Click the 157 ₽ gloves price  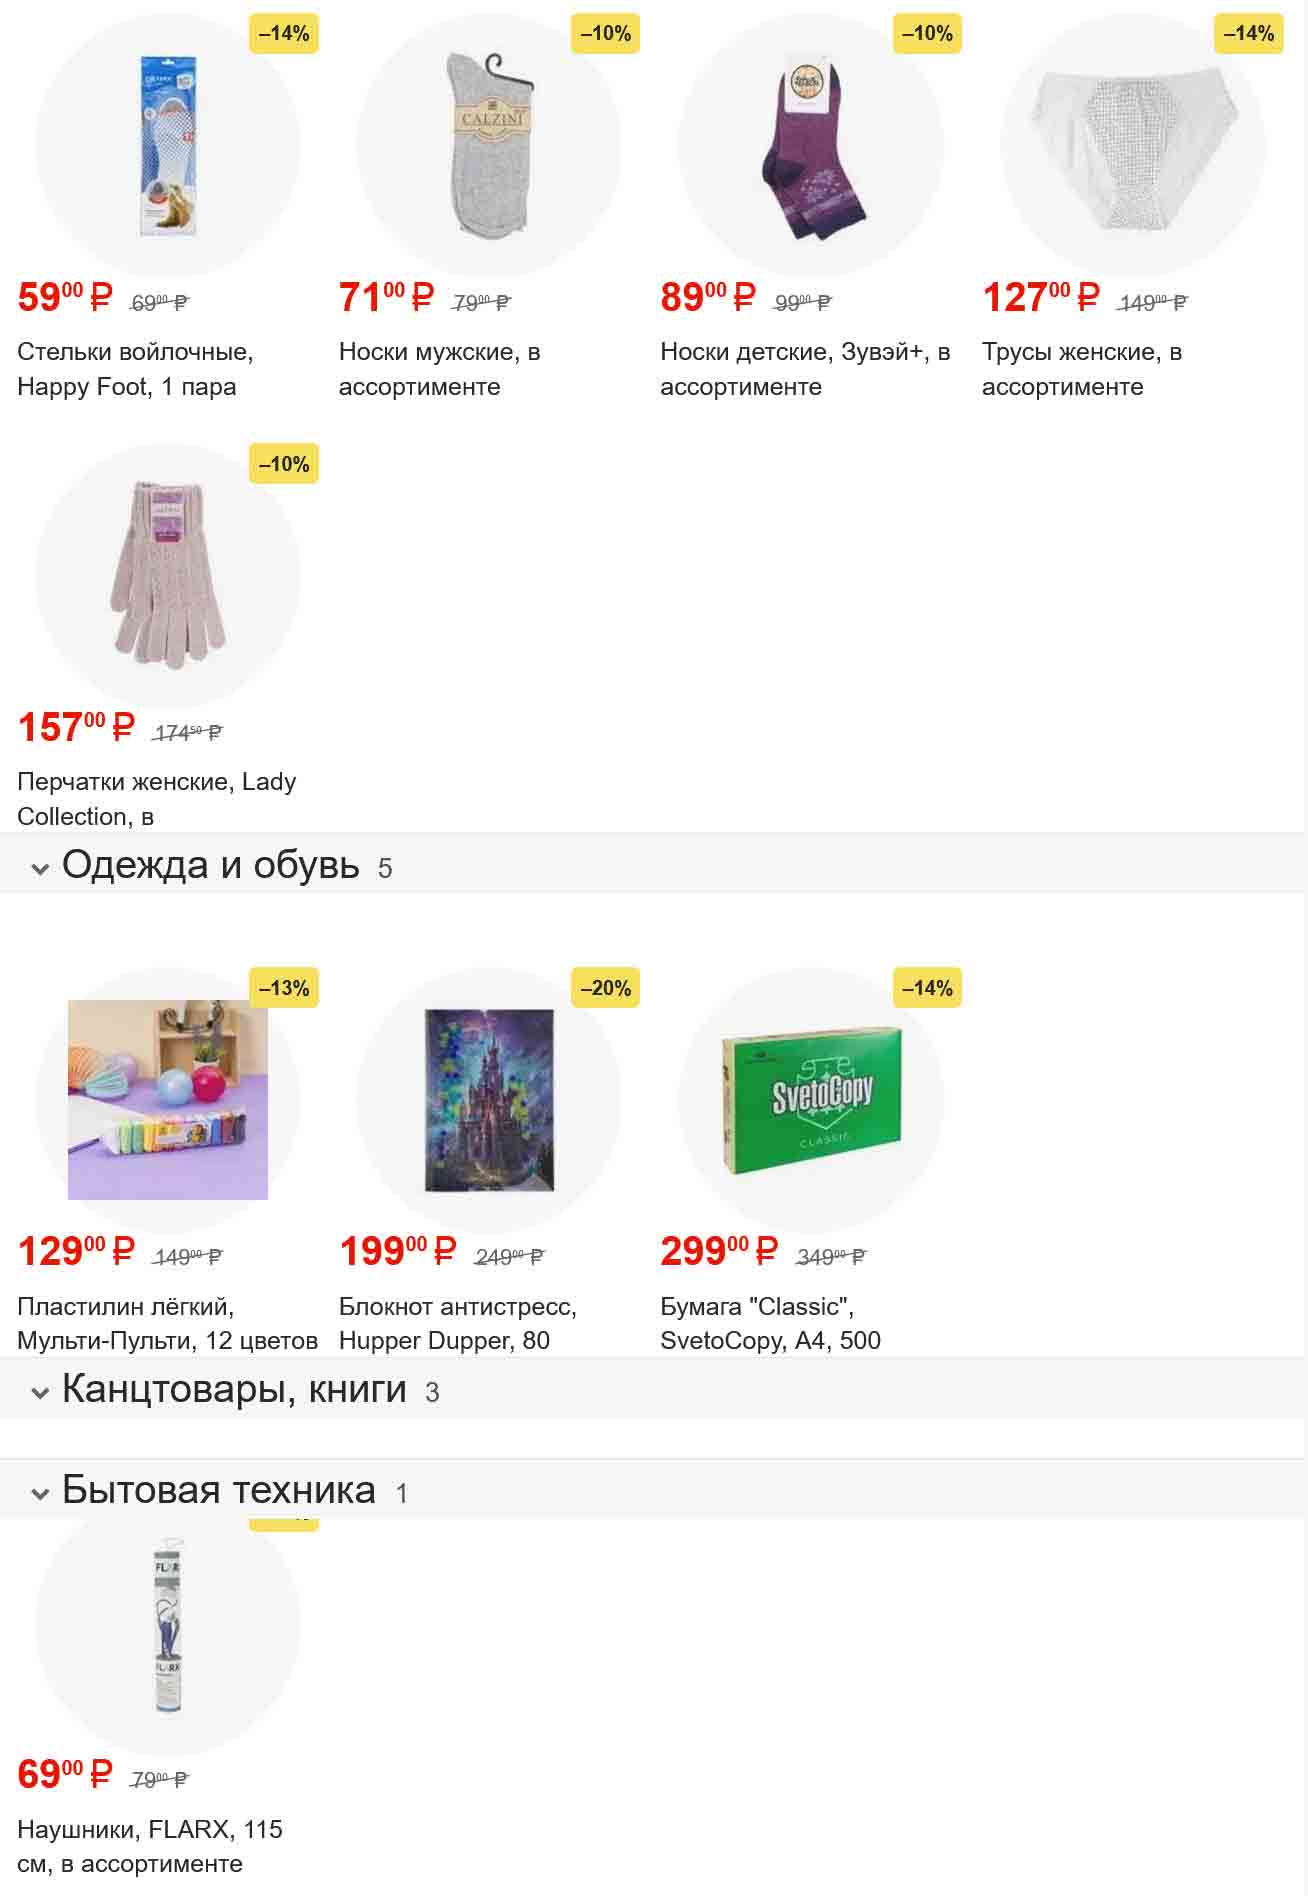point(76,727)
